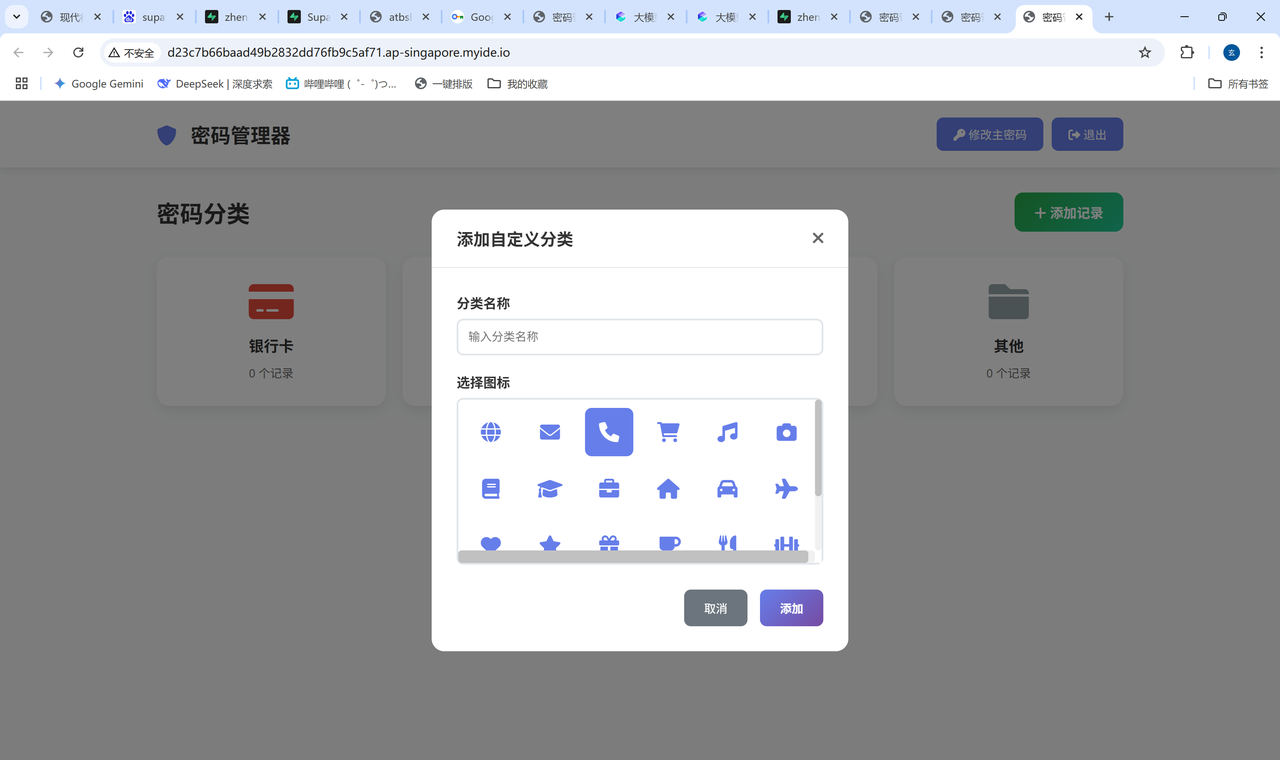Pick the highlighted phone icon
The height and width of the screenshot is (760, 1280).
[x=609, y=432]
